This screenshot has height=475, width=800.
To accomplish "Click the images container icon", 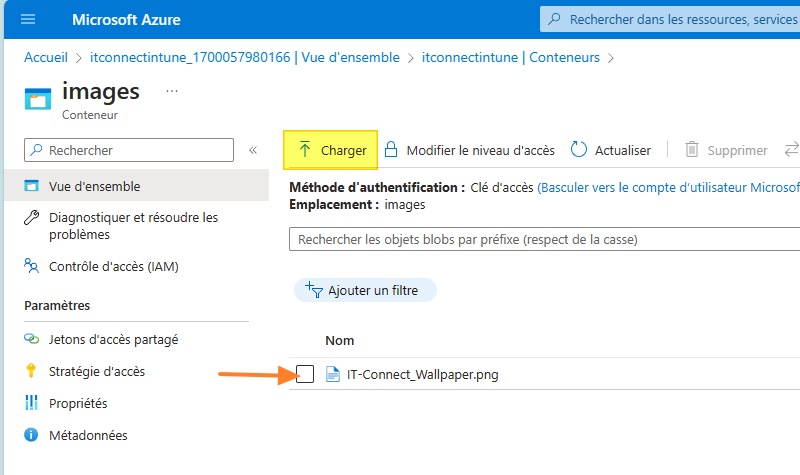I will click(38, 99).
